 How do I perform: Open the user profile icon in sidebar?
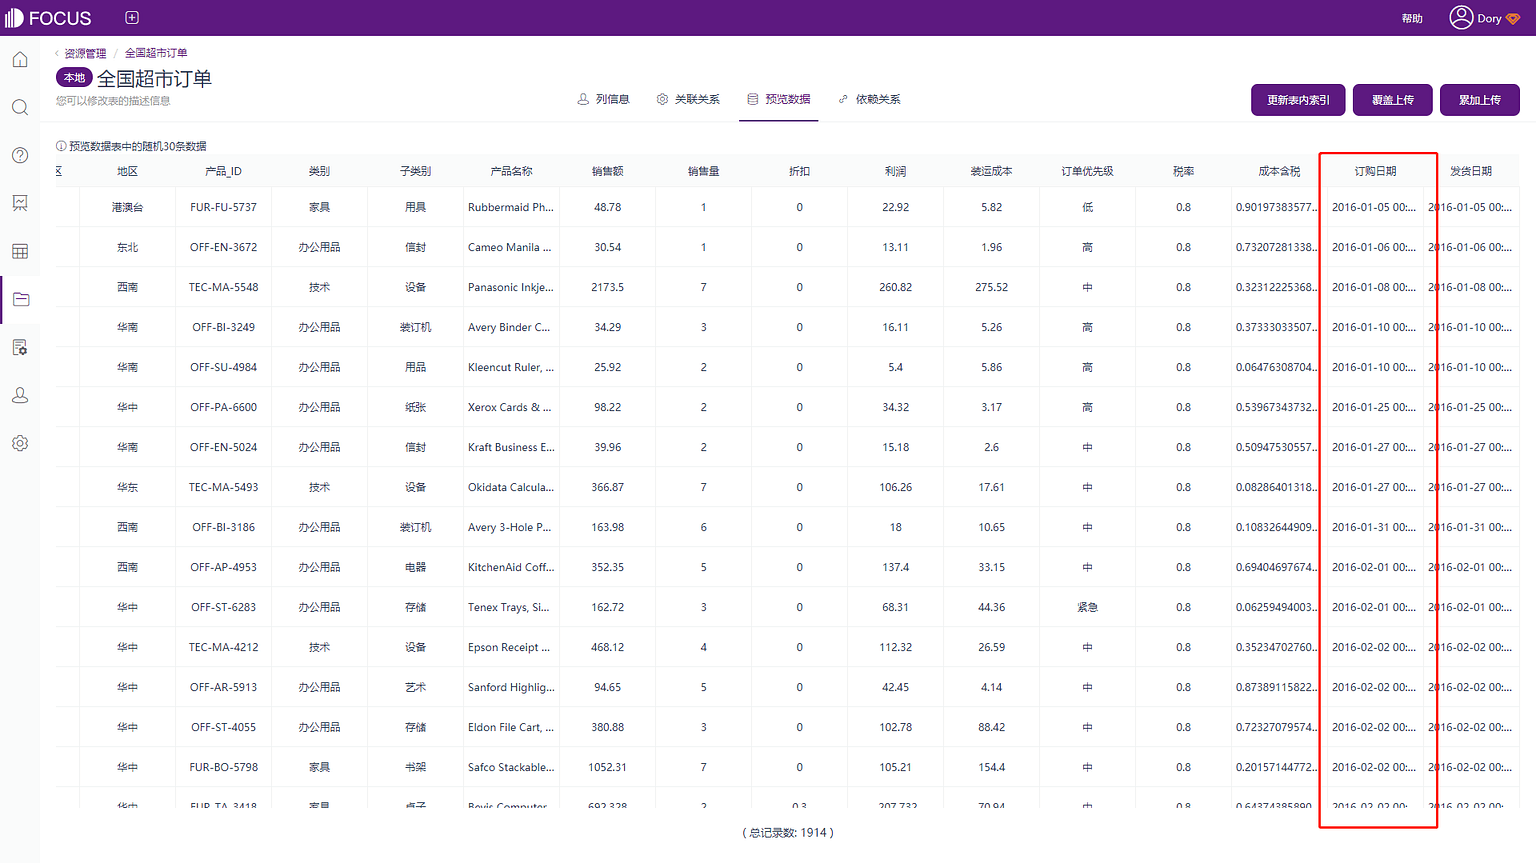tap(20, 395)
